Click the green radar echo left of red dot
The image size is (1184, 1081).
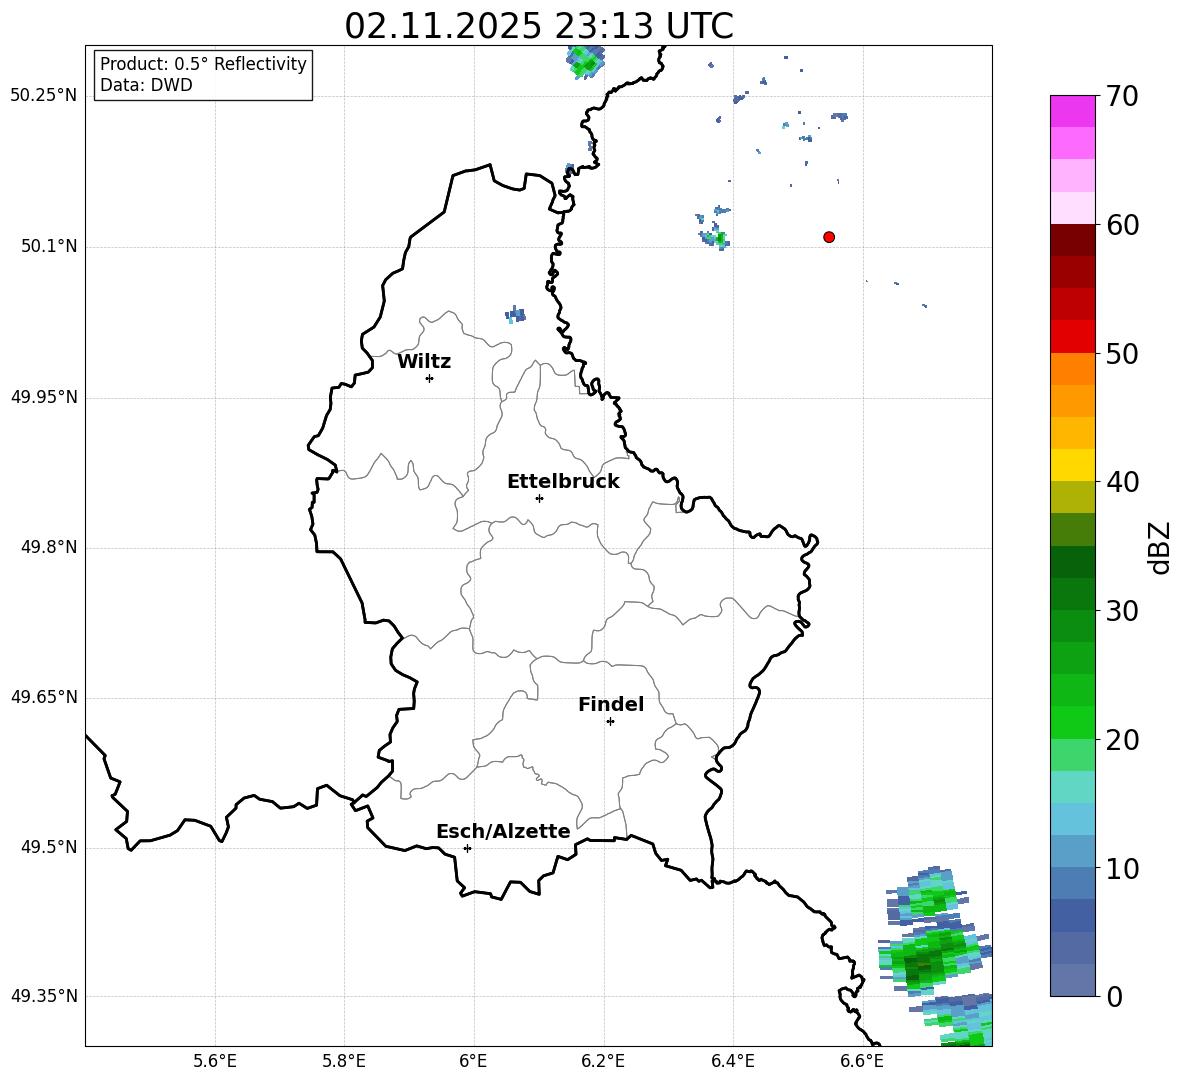(x=714, y=239)
